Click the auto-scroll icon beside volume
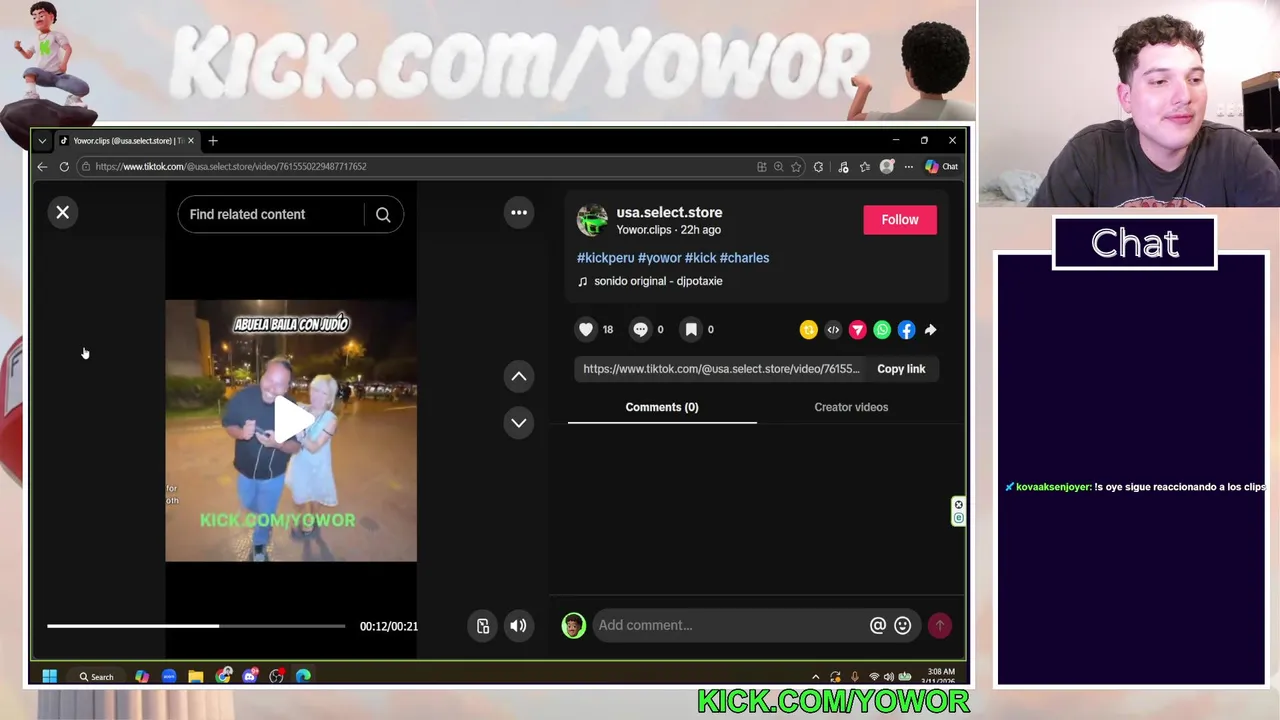The image size is (1280, 720). pyautogui.click(x=483, y=626)
